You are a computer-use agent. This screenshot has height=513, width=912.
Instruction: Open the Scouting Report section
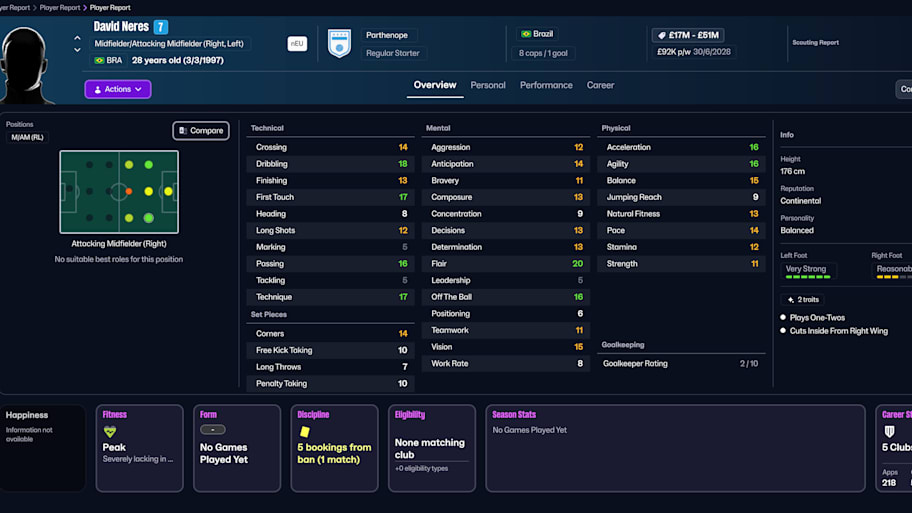[x=815, y=42]
